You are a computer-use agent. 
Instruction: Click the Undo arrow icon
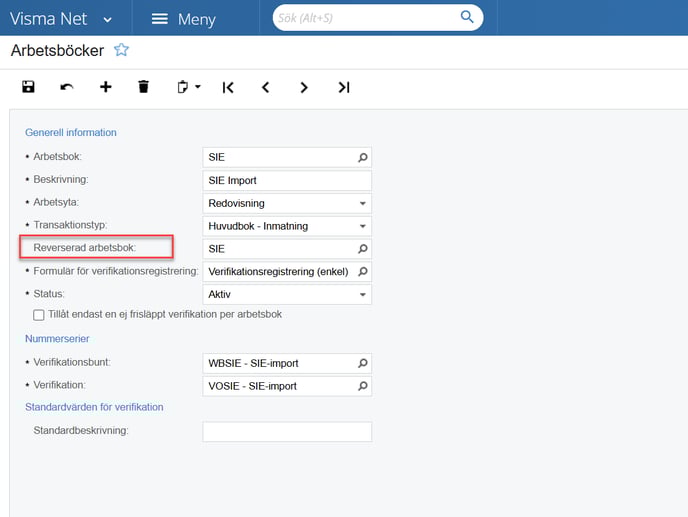(67, 87)
